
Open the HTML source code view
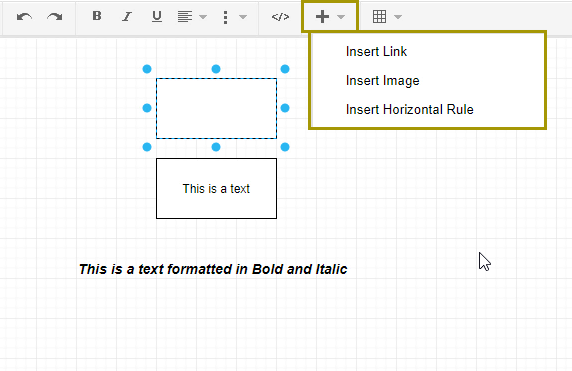[x=280, y=17]
